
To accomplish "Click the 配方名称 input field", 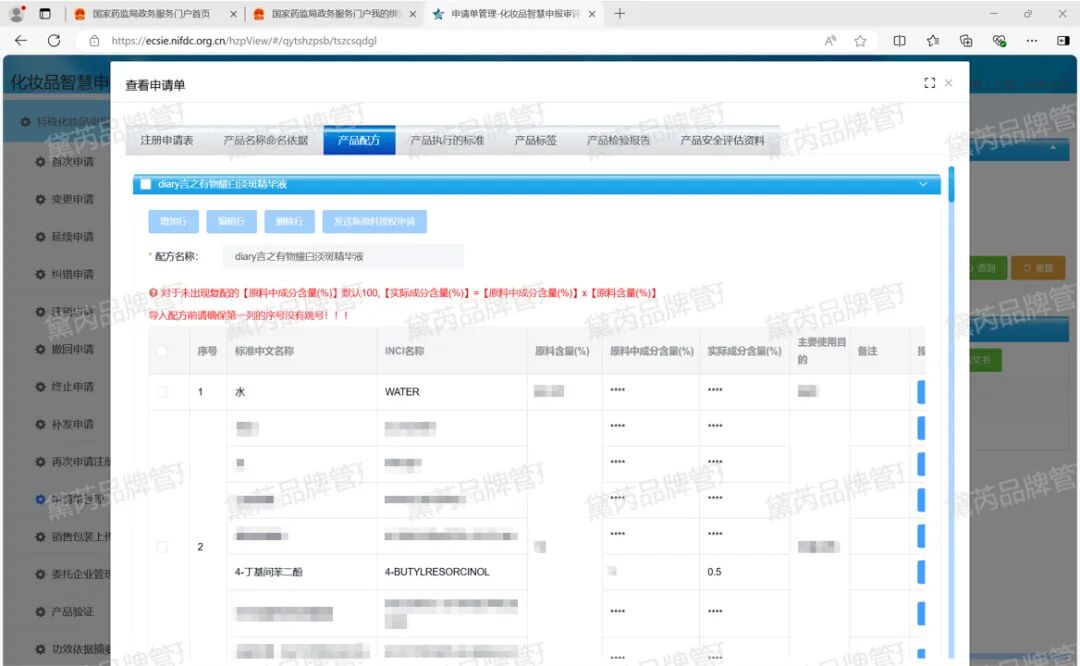I will [x=342, y=256].
